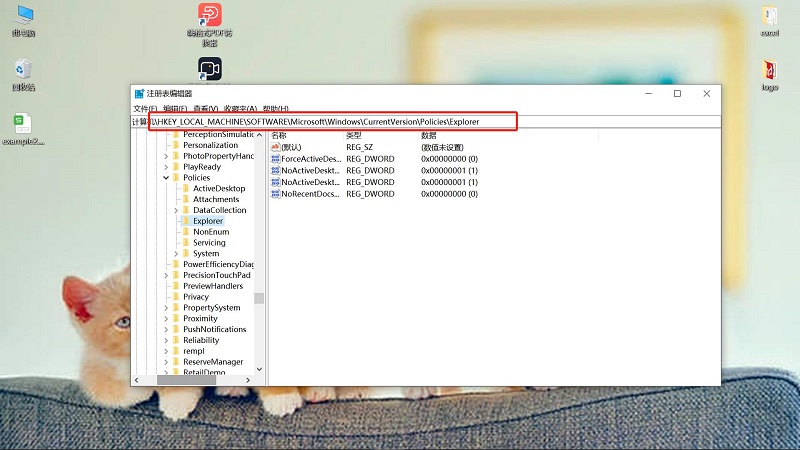Image resolution: width=800 pixels, height=450 pixels.
Task: Select the PlayReady tree label
Action: (x=202, y=167)
